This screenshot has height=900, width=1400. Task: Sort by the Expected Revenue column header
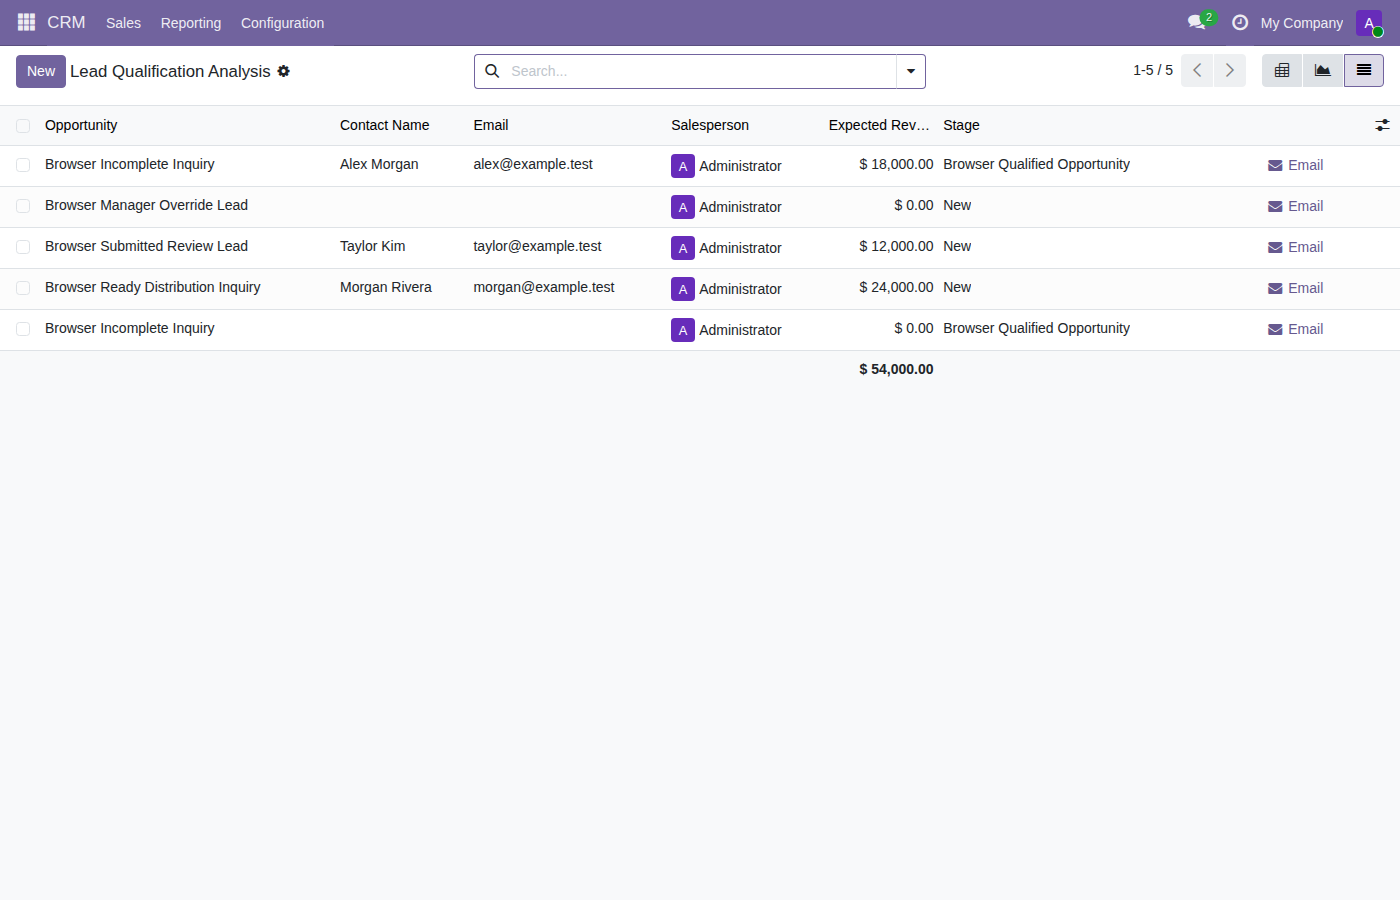tap(879, 125)
